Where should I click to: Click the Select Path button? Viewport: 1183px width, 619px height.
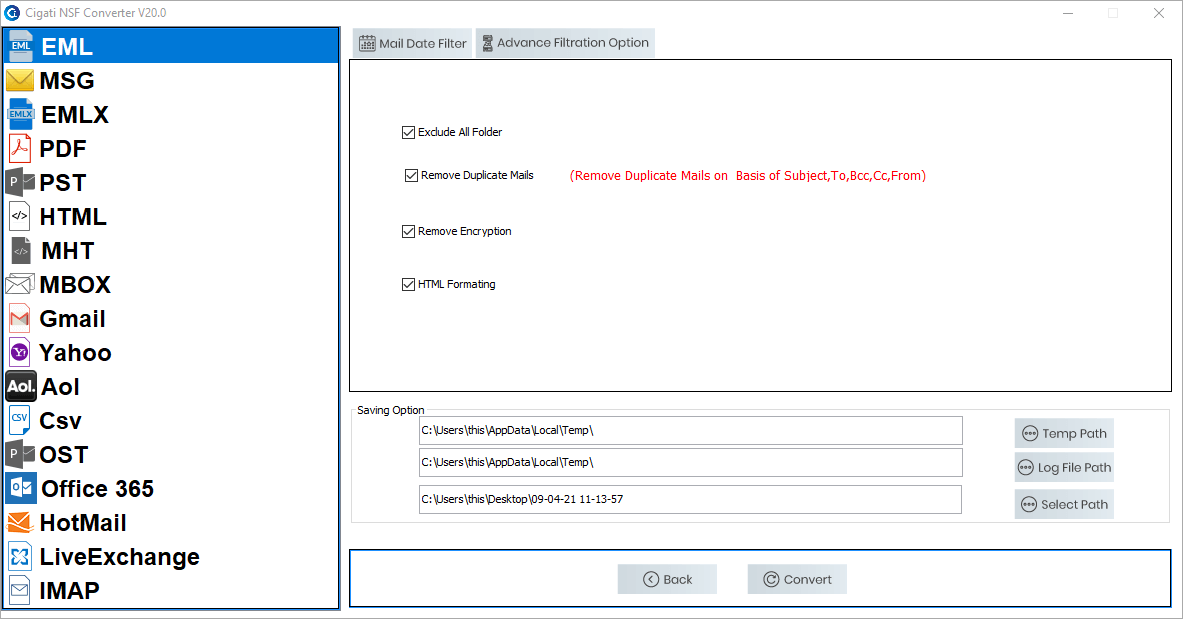[x=1064, y=504]
